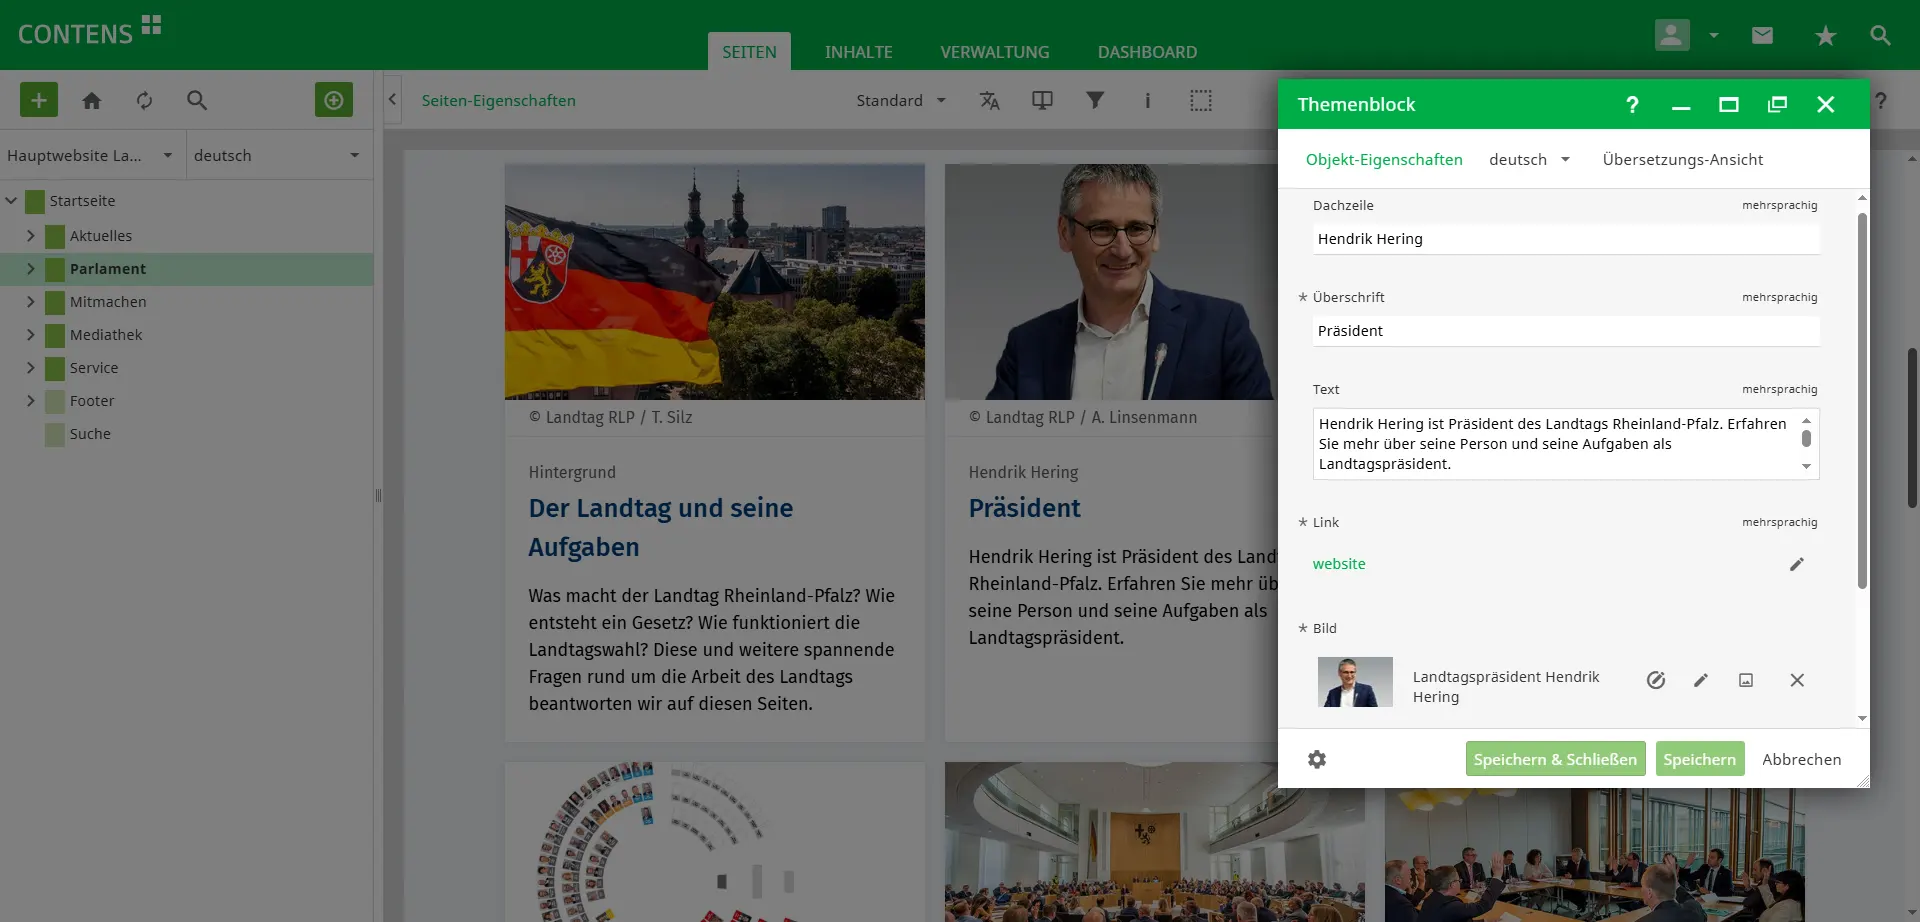This screenshot has width=1920, height=922.
Task: Remove the Landtagspräsident image with X icon
Action: pyautogui.click(x=1796, y=680)
